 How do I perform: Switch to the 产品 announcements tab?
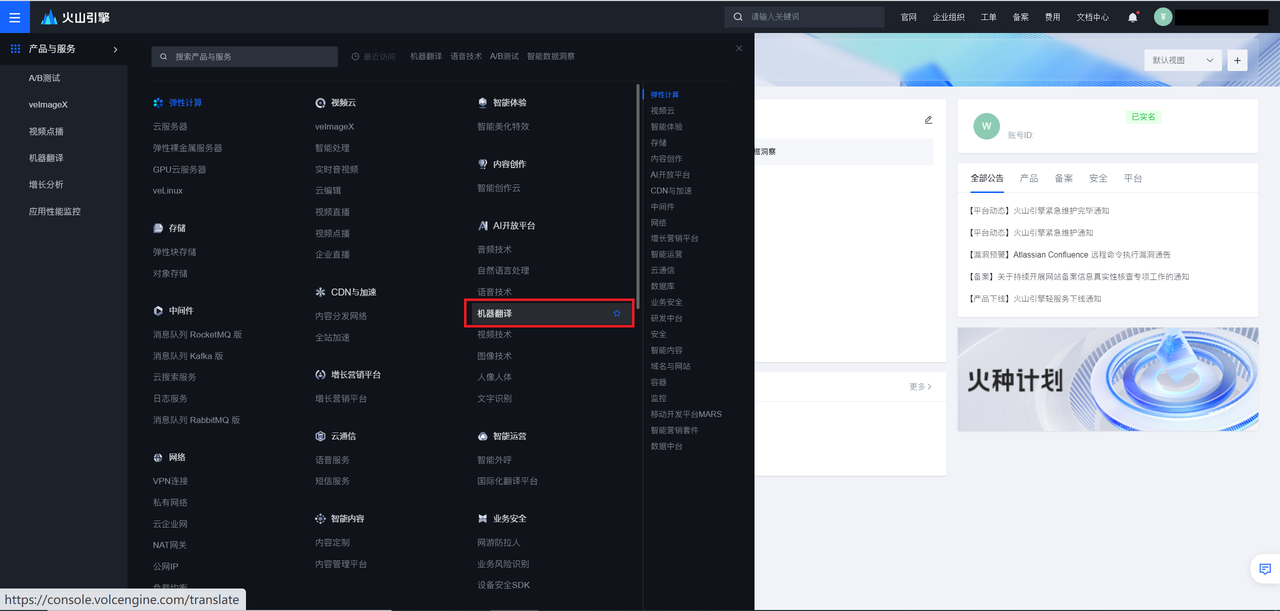pos(1029,178)
